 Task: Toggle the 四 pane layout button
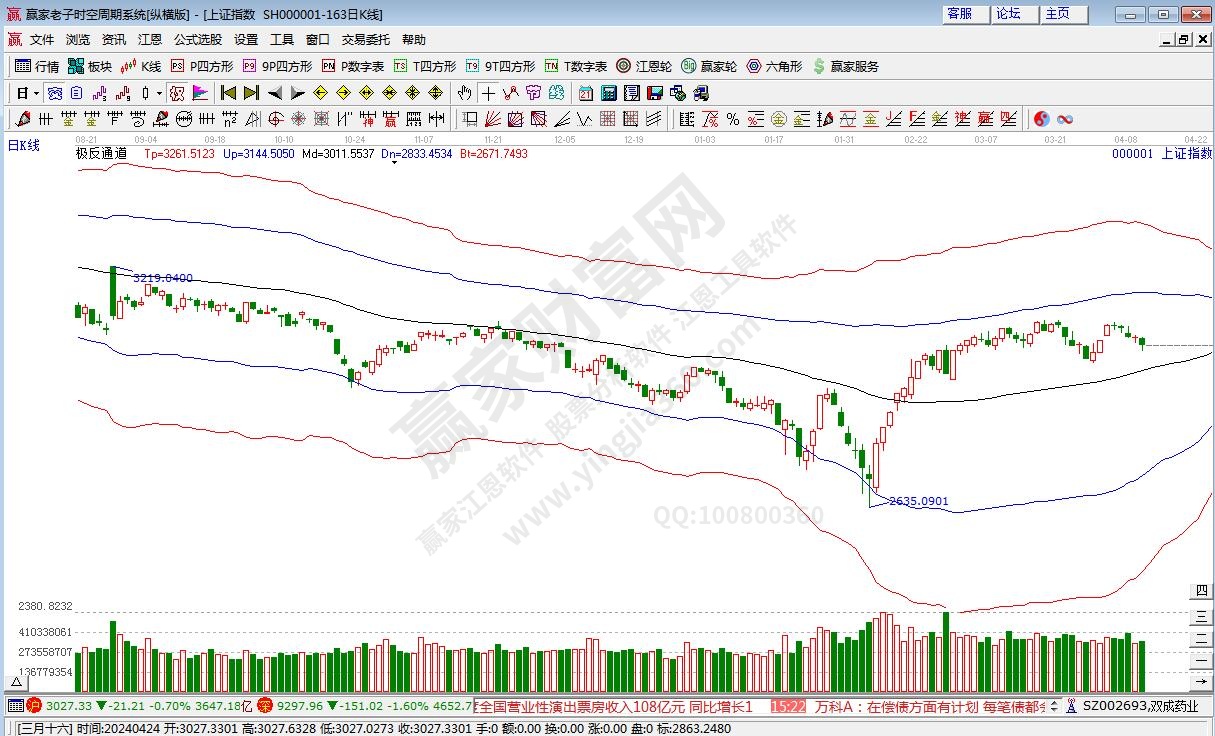(x=1202, y=590)
